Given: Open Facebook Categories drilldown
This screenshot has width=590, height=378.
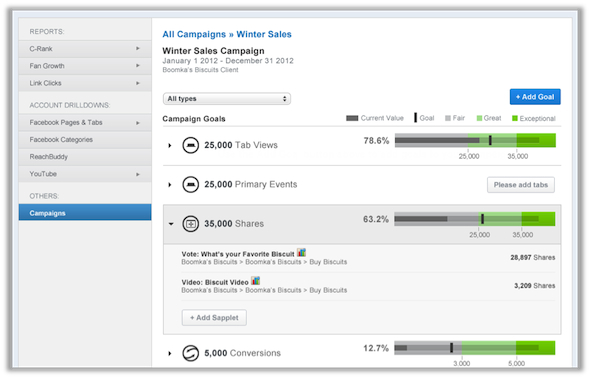Looking at the screenshot, I should click(x=85, y=140).
